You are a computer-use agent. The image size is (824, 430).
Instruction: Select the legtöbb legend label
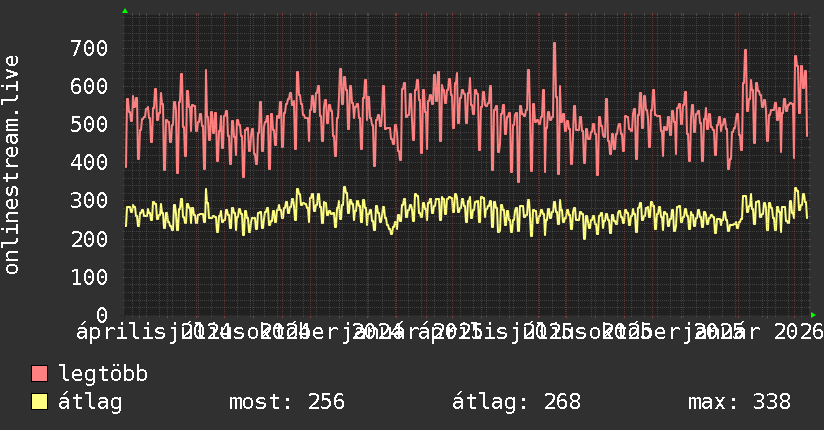(103, 374)
